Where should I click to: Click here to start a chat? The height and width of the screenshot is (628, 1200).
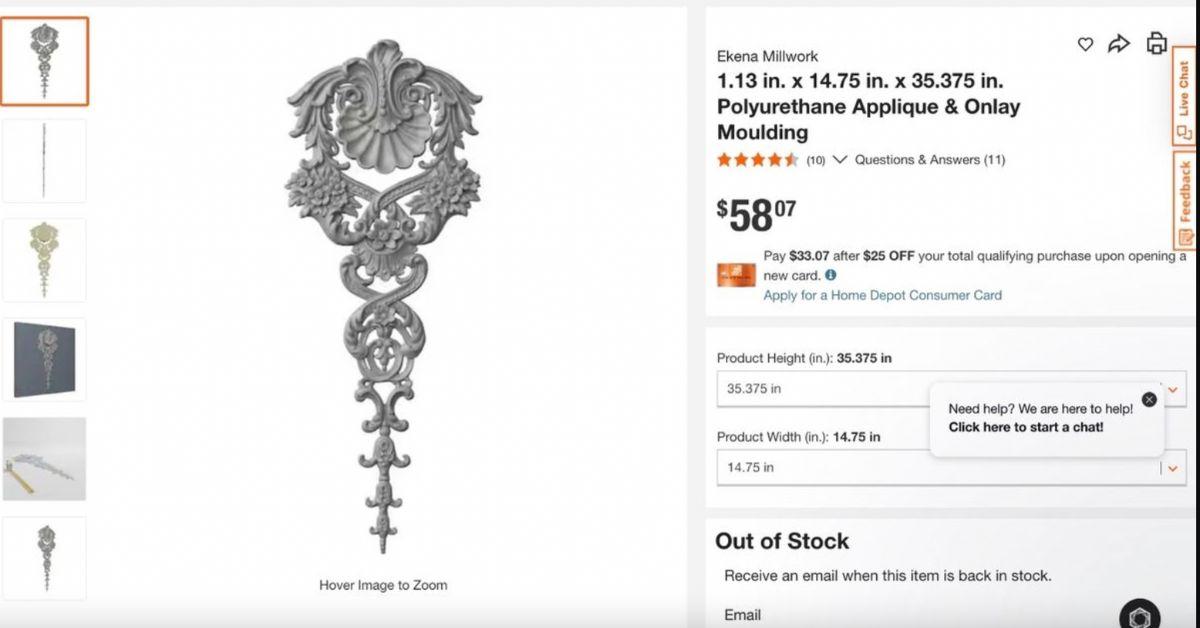[x=1026, y=427]
